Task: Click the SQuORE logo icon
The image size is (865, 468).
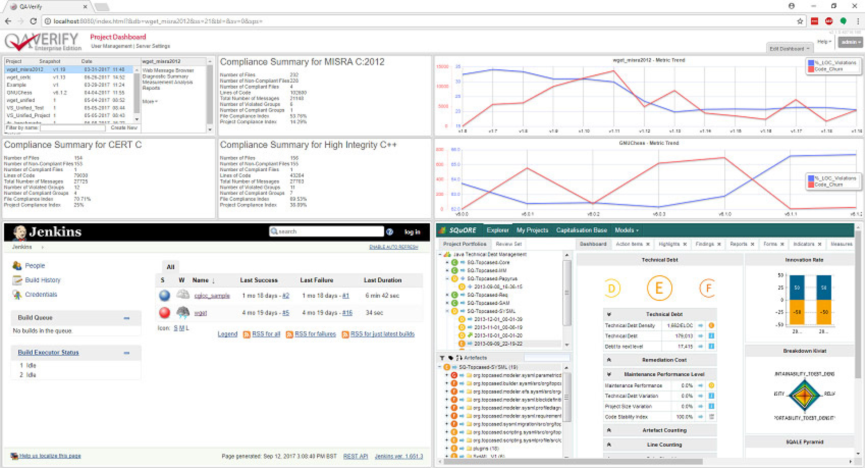Action: (444, 230)
